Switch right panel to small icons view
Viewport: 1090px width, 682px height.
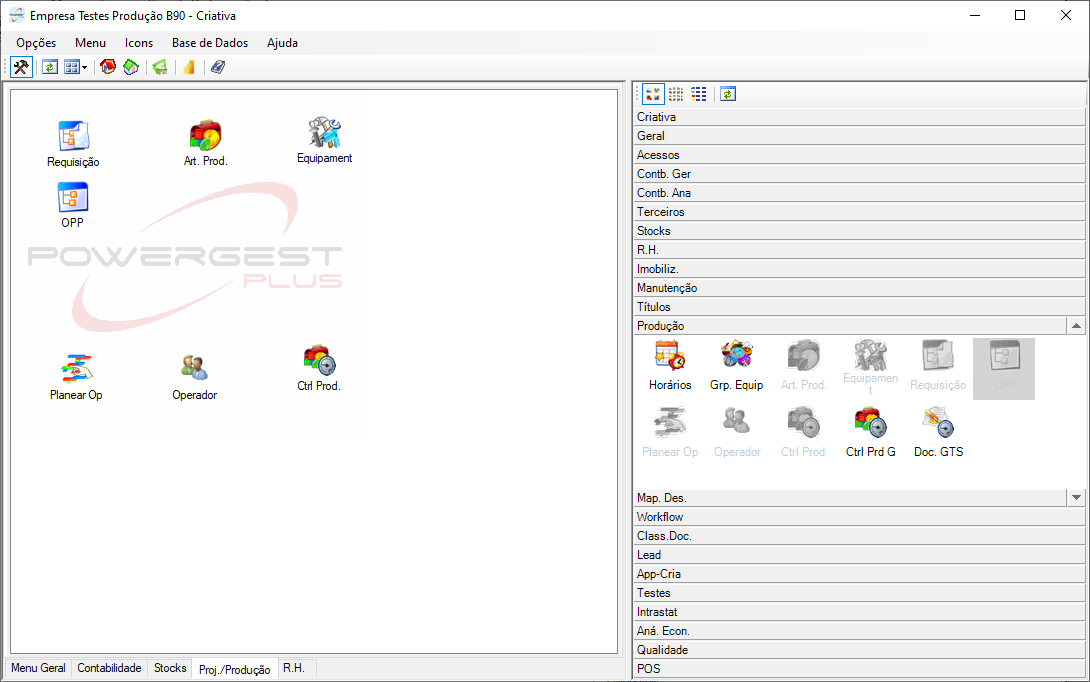click(676, 94)
